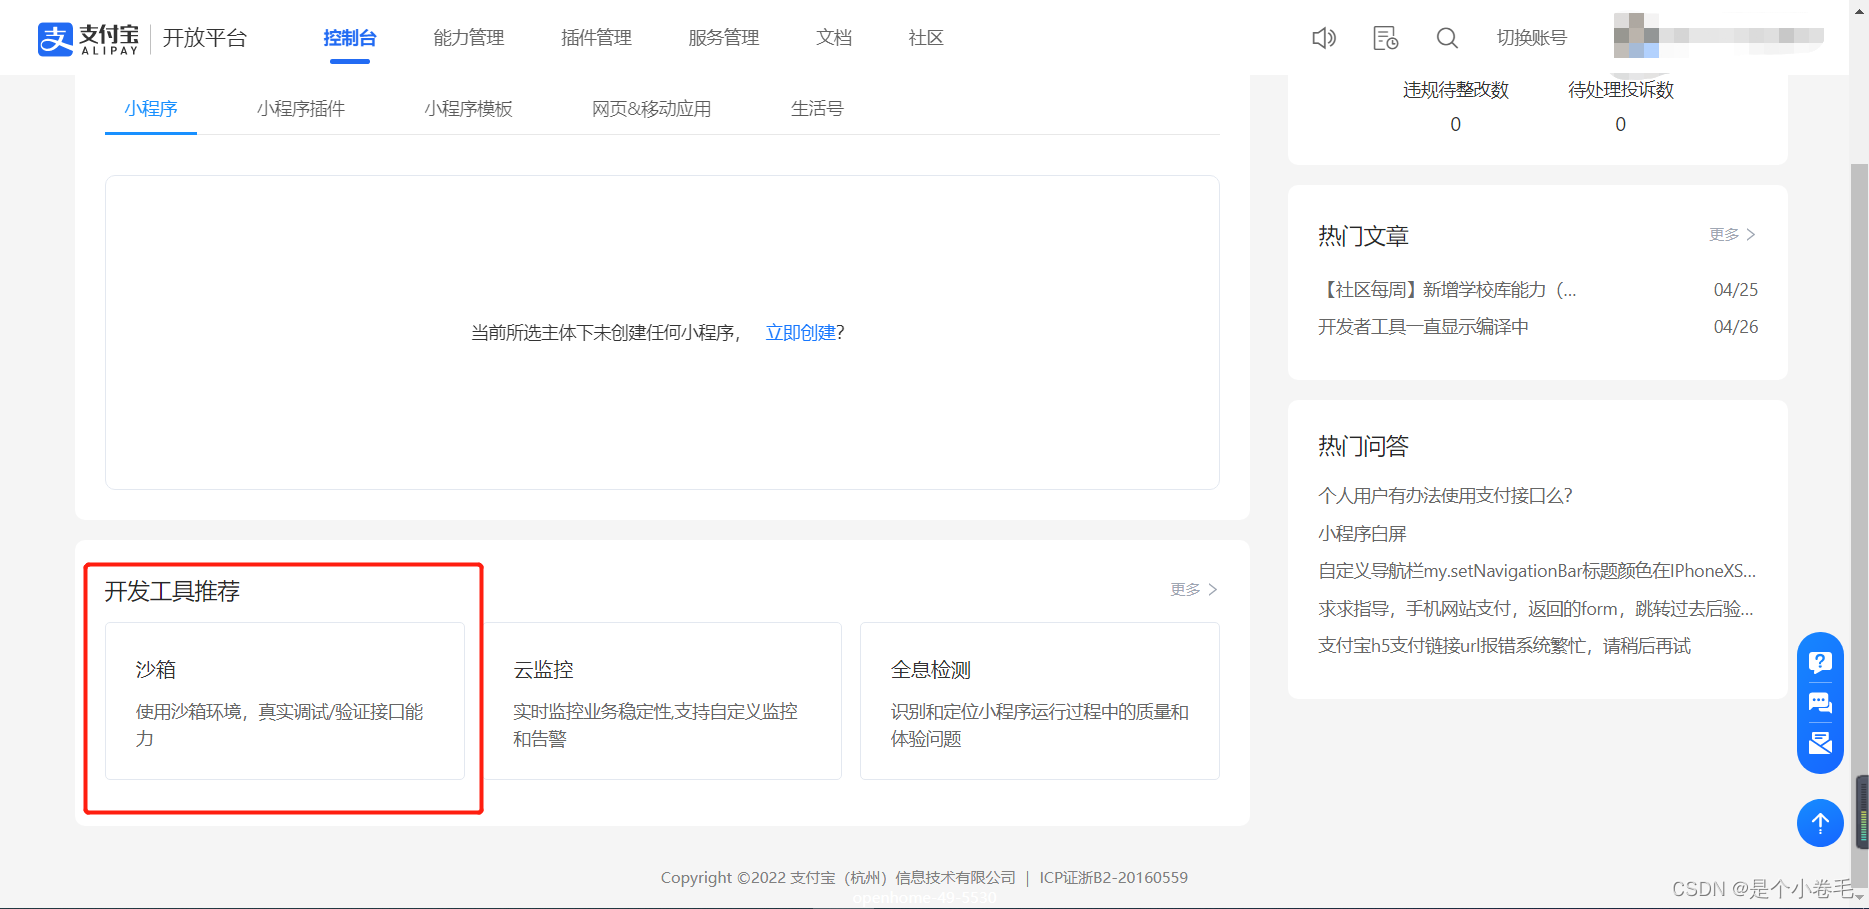Open question 求求指导，手机网站支付
1869x909 pixels.
(1536, 609)
